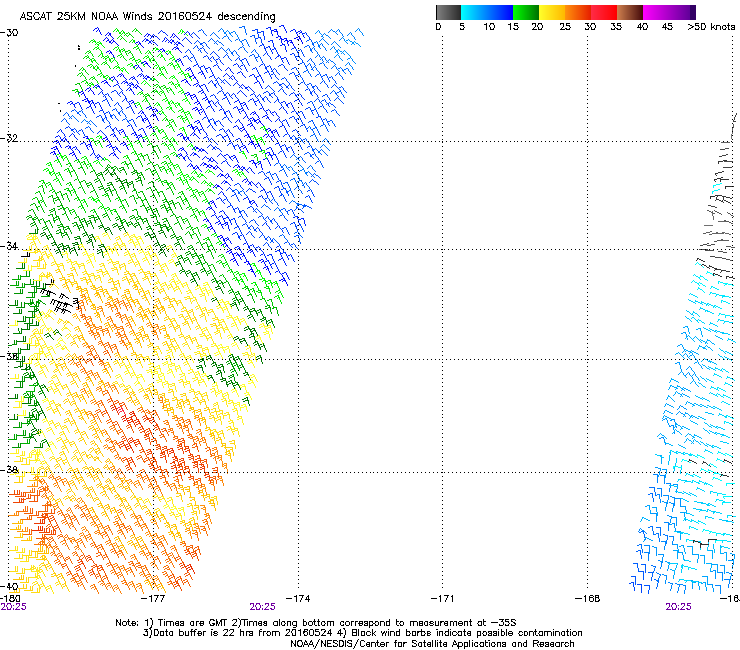Click the legend label "15"
The width and height of the screenshot is (740, 650).
513,27
